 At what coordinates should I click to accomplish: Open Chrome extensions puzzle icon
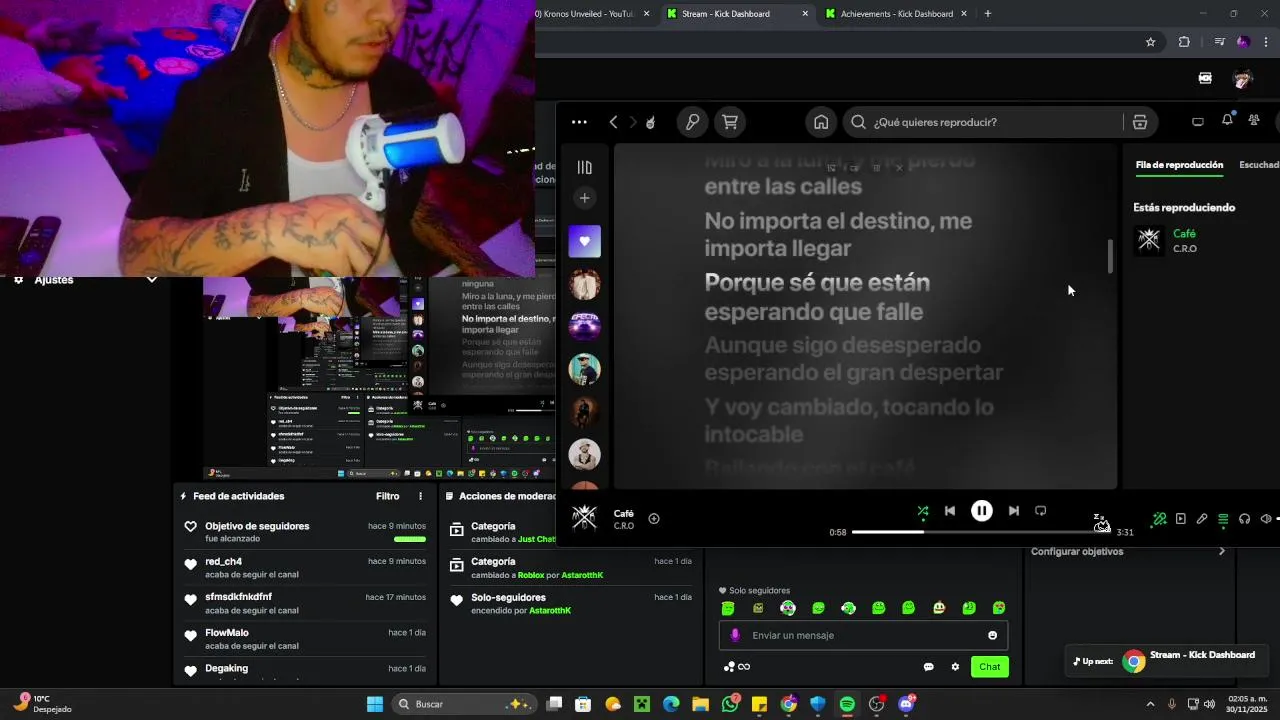1184,42
